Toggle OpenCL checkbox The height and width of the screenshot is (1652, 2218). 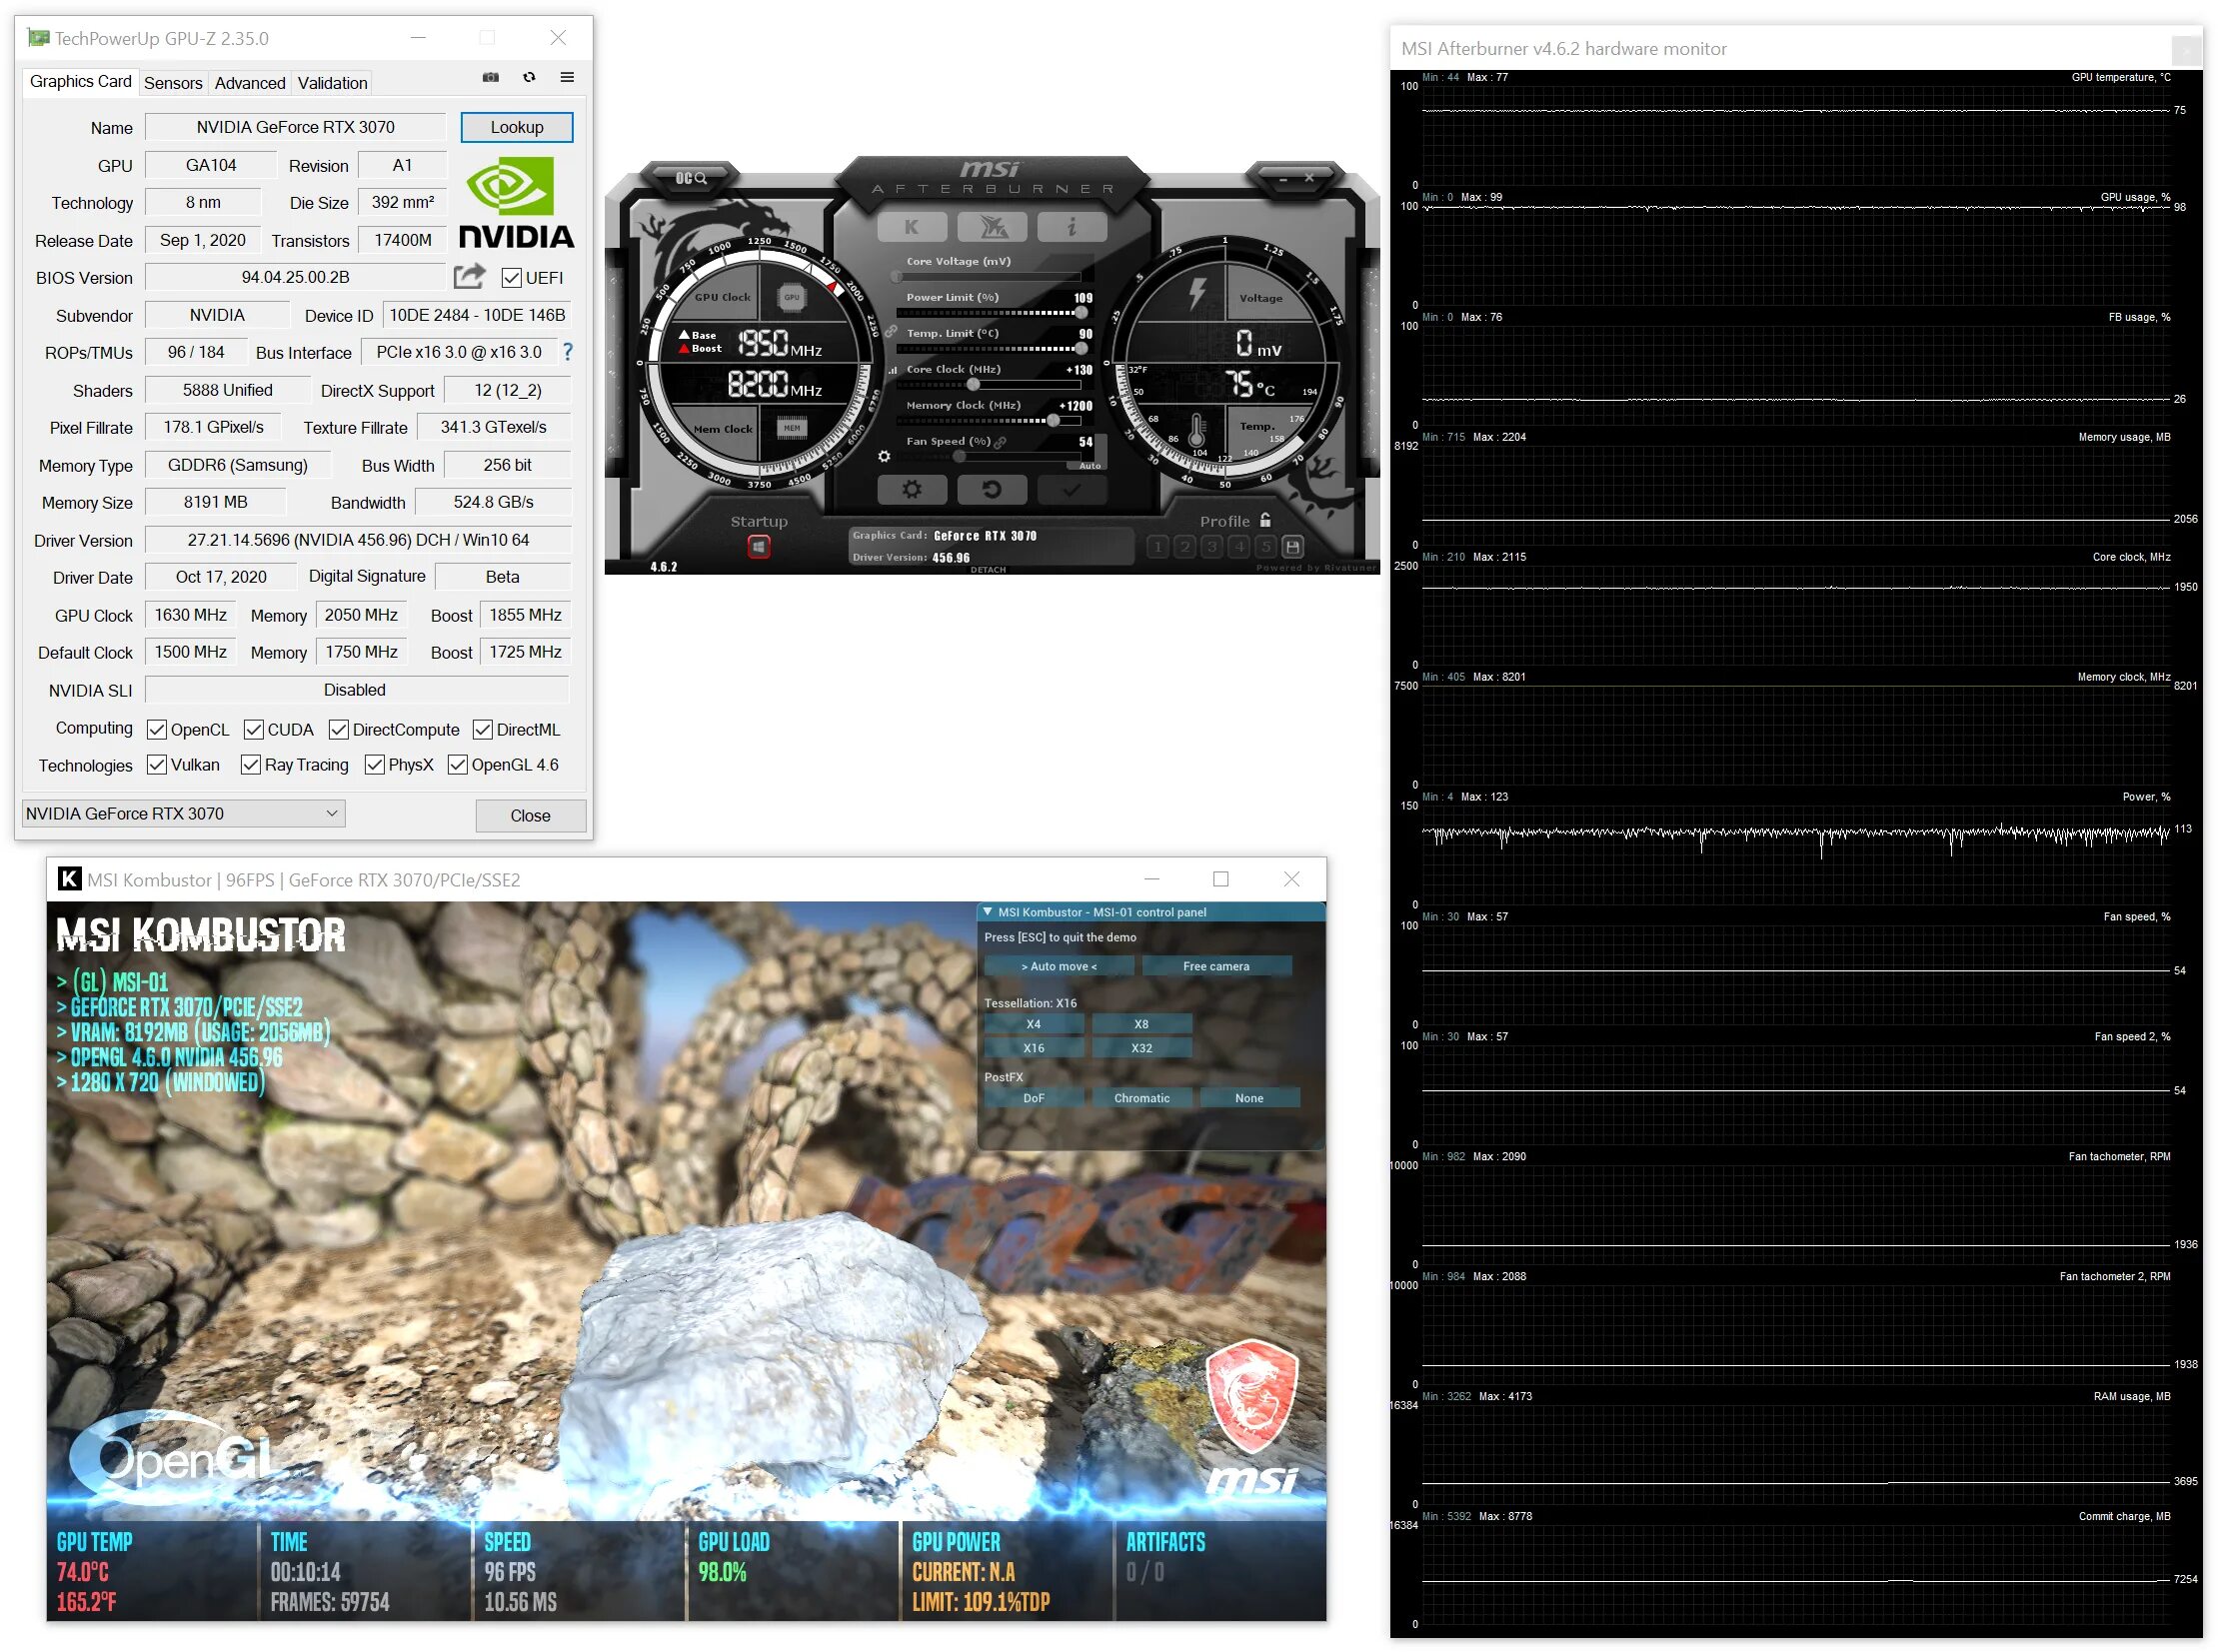coord(156,730)
